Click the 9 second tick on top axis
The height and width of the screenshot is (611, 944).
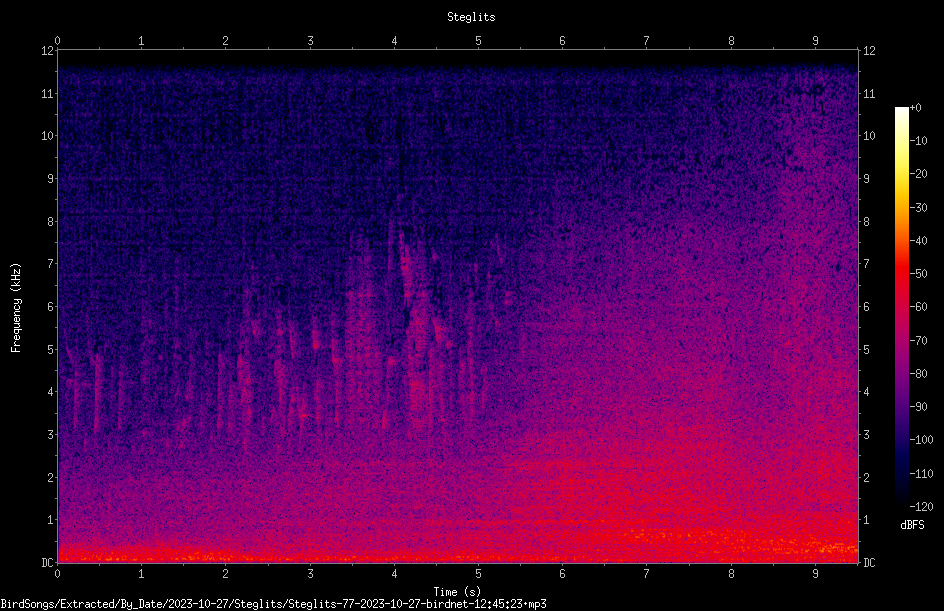[x=815, y=41]
